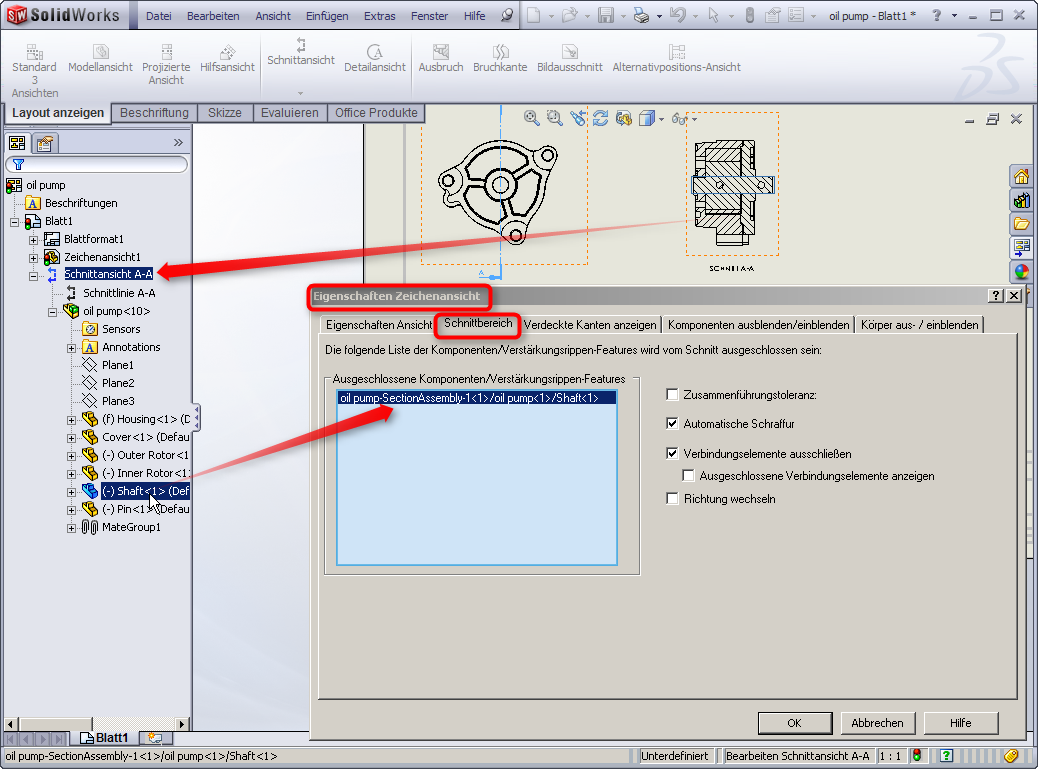This screenshot has width=1038, height=769.
Task: Expand the Cover<1> node
Action: click(x=71, y=438)
